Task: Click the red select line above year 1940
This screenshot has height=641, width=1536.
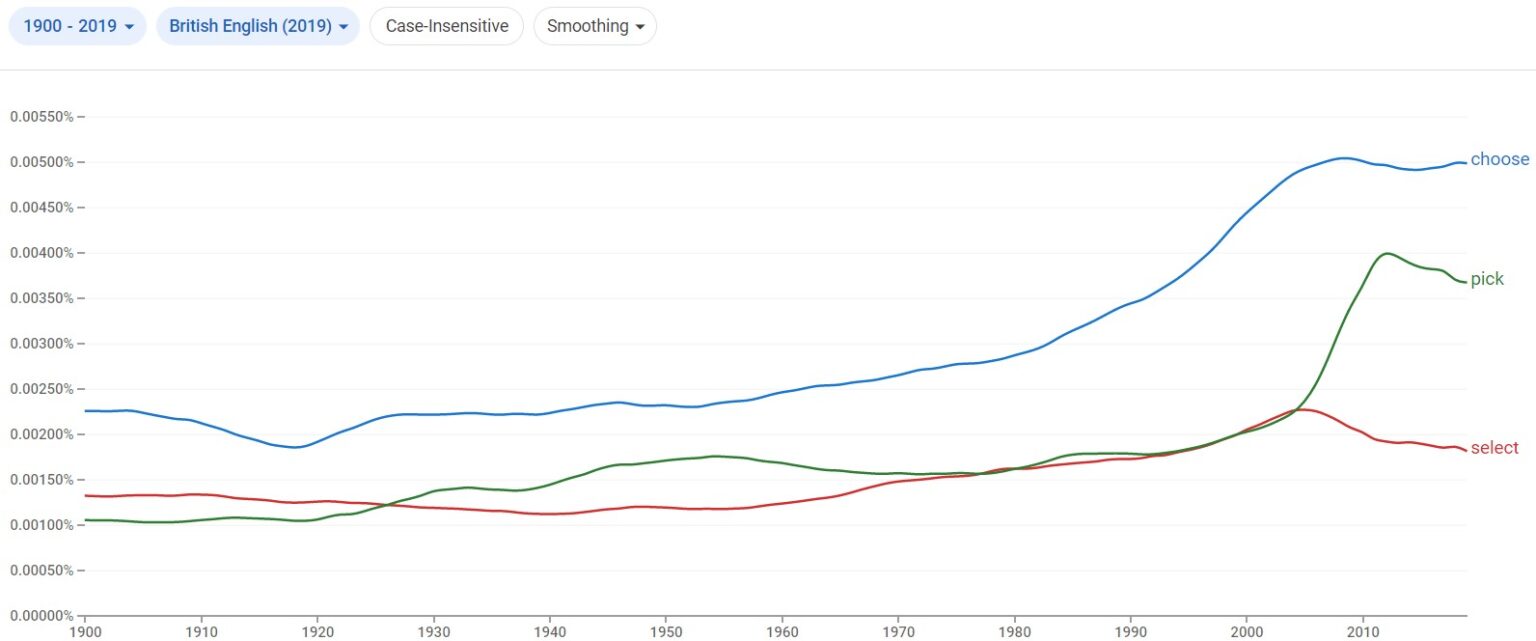Action: coord(549,514)
